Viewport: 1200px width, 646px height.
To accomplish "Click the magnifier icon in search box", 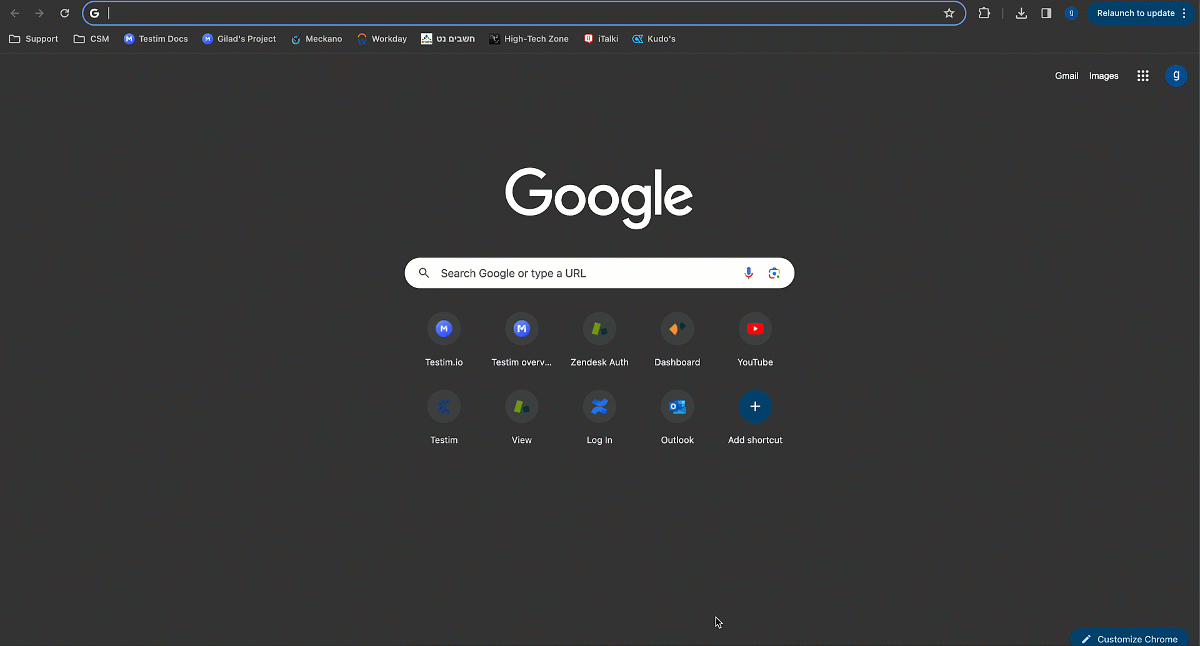I will pyautogui.click(x=424, y=273).
